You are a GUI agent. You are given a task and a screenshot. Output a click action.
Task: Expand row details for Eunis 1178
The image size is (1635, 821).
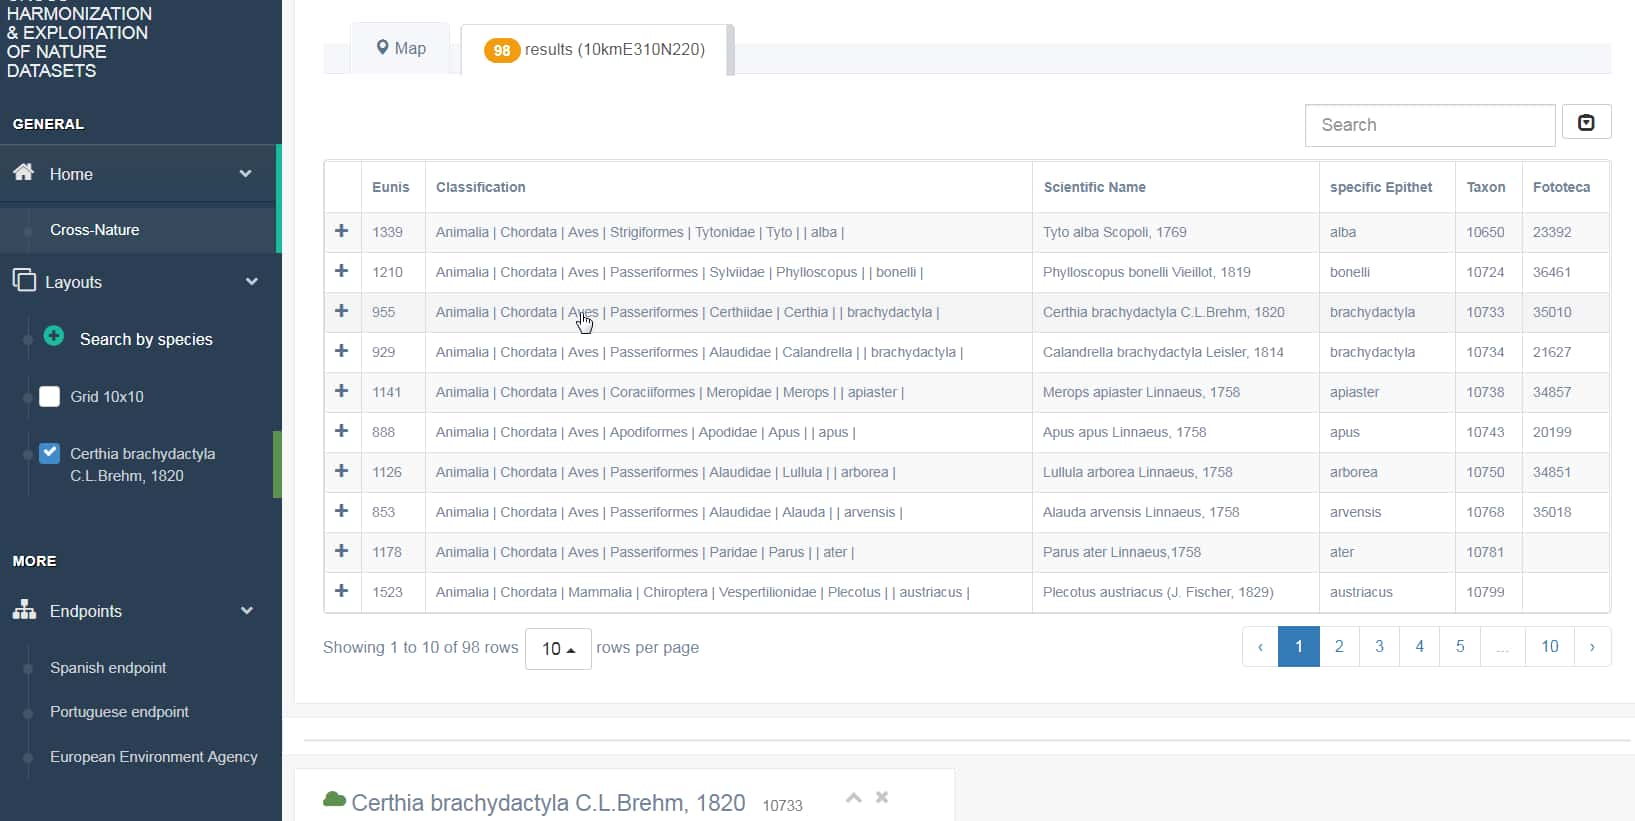pyautogui.click(x=342, y=551)
